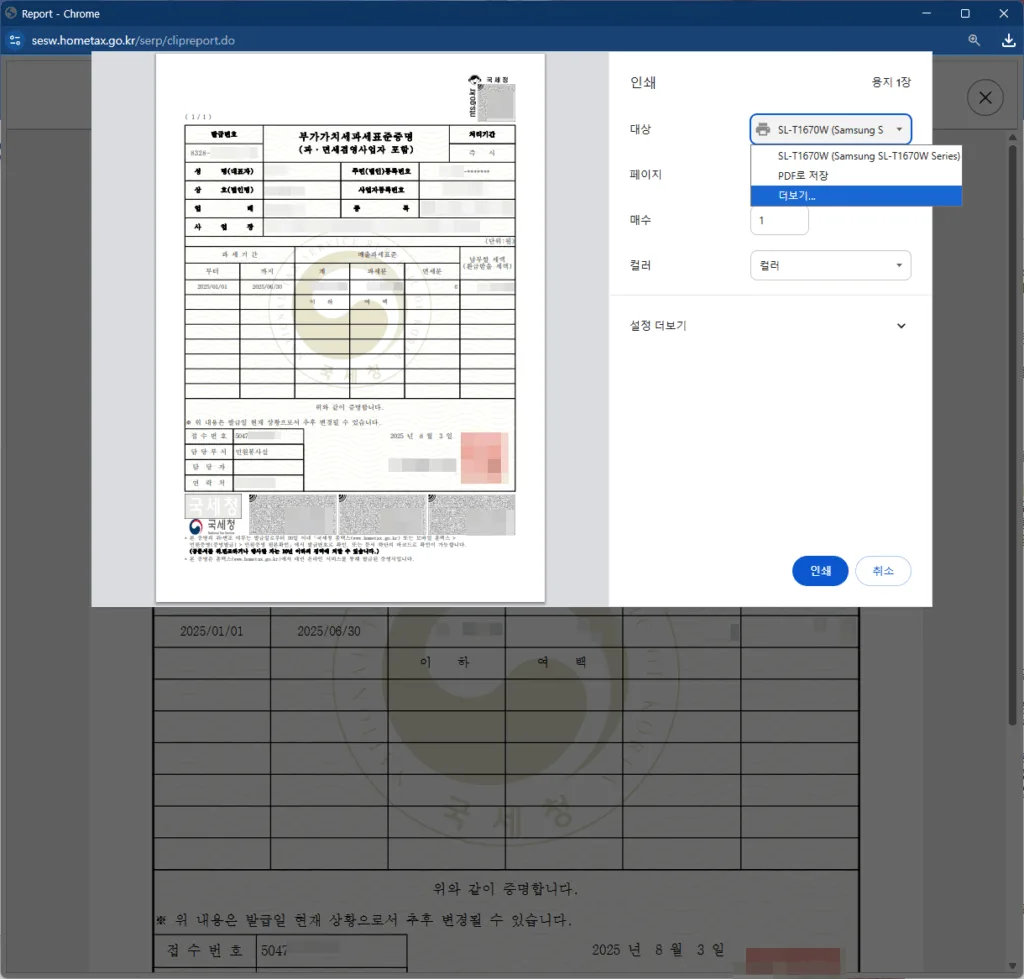1024x979 pixels.
Task: Click the print preview page thumbnail
Action: (350, 328)
